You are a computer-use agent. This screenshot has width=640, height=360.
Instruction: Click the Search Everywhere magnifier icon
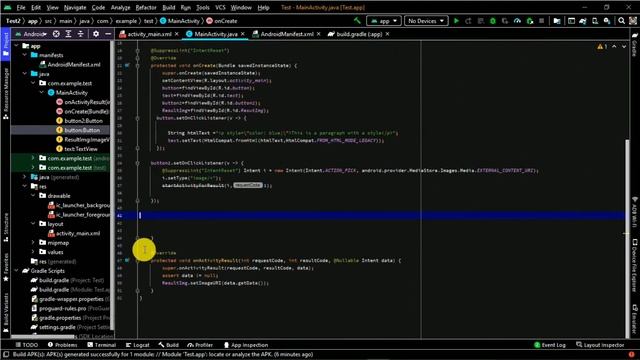(621, 21)
